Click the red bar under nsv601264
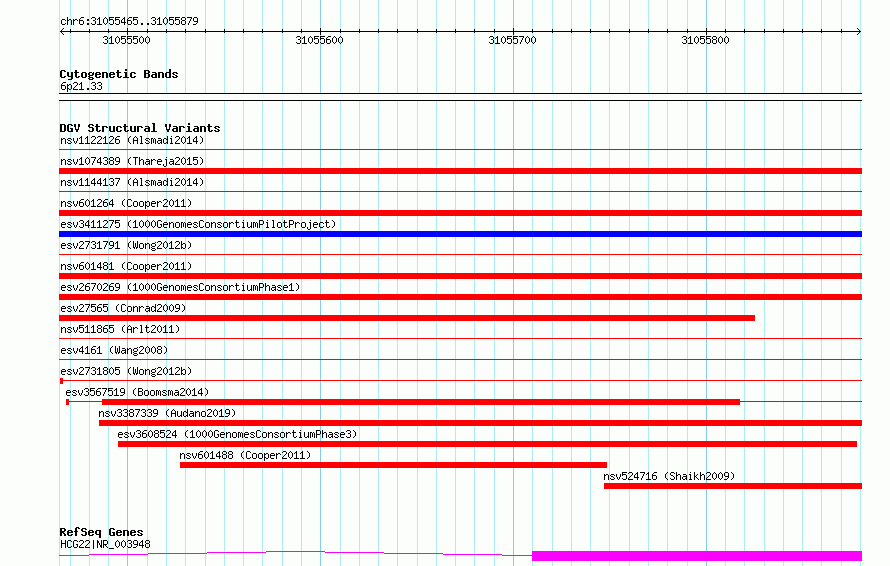This screenshot has height=566, width=890. click(460, 213)
